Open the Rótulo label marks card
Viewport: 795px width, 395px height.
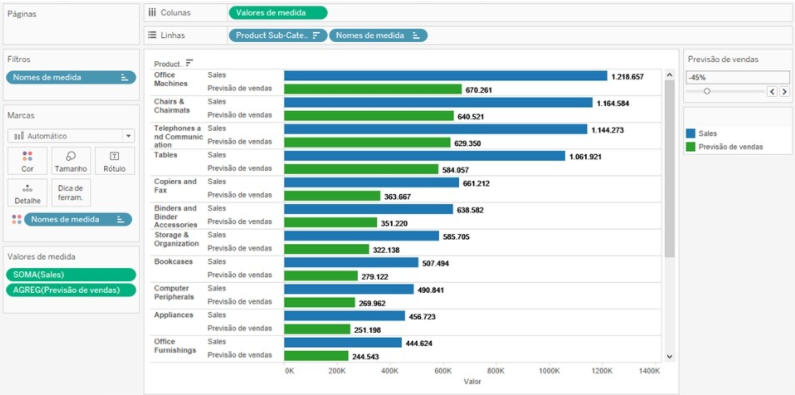click(x=115, y=161)
